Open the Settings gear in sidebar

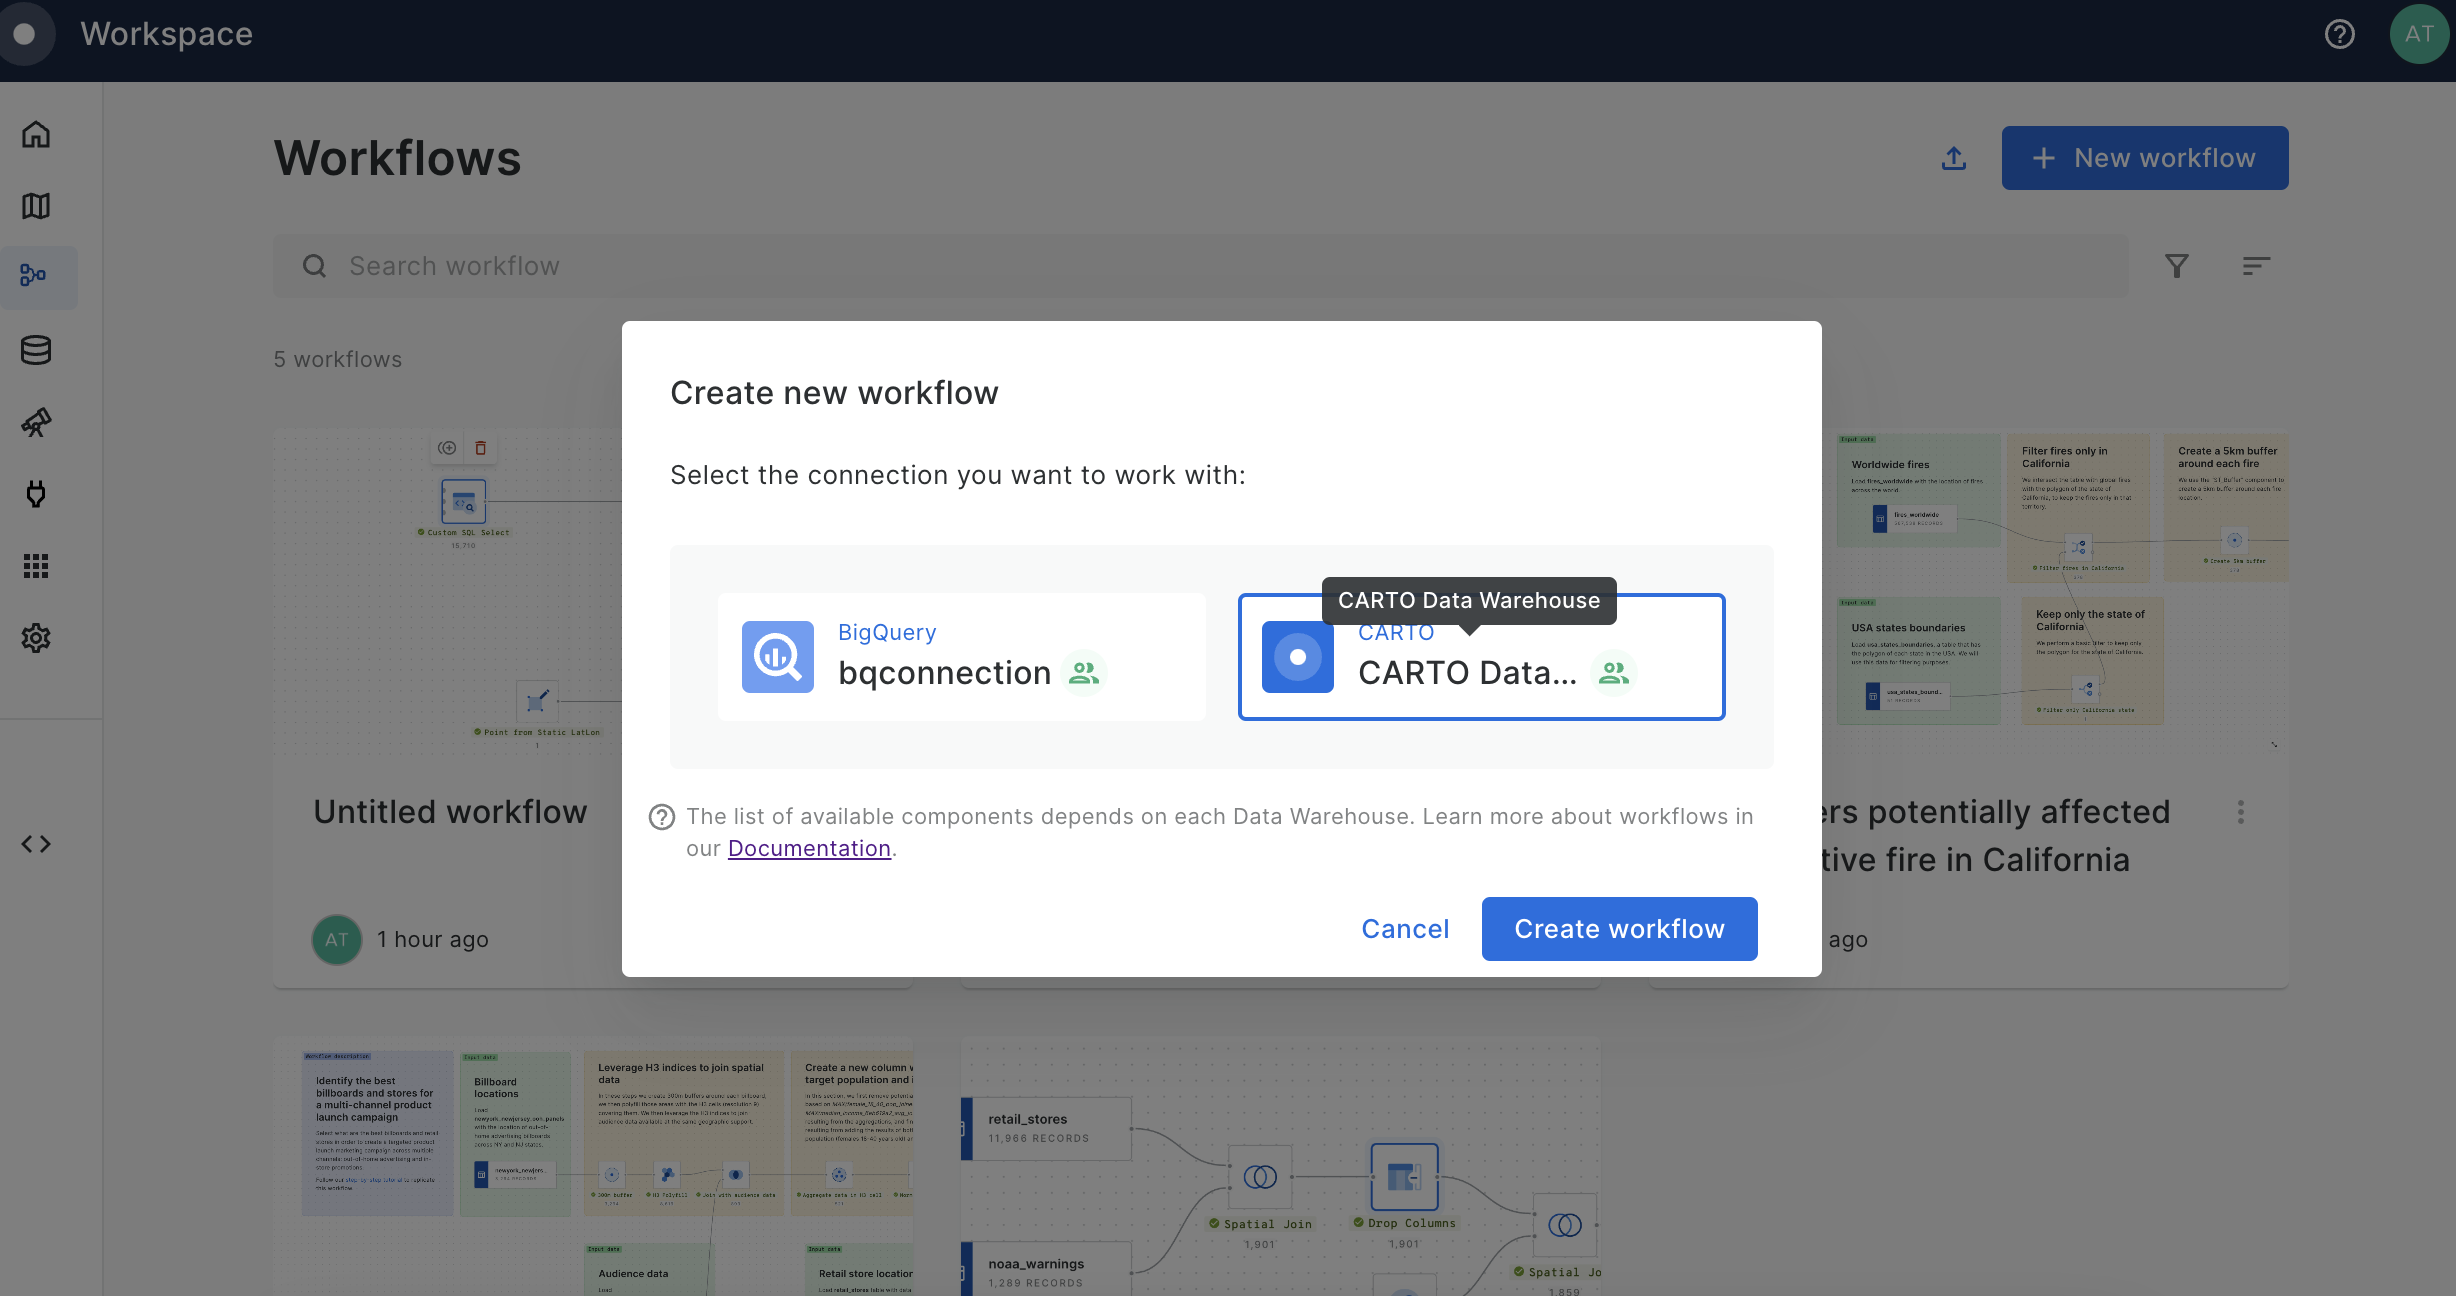(36, 638)
